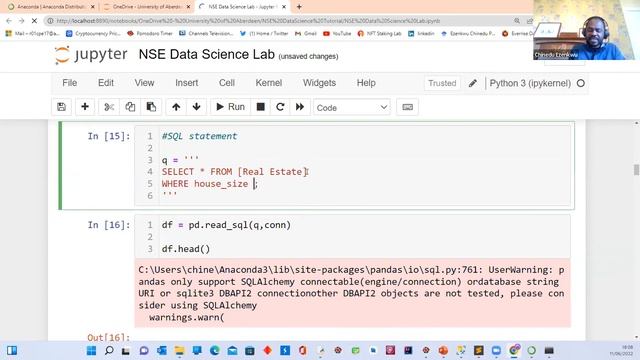The height and width of the screenshot is (360, 640).
Task: Paste cells below icon
Action: point(151,107)
